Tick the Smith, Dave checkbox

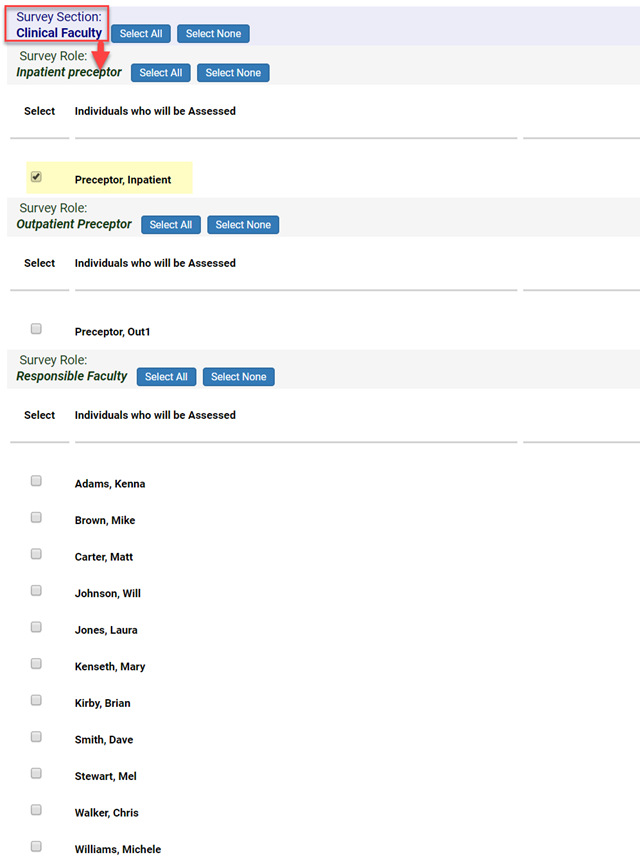pos(37,737)
